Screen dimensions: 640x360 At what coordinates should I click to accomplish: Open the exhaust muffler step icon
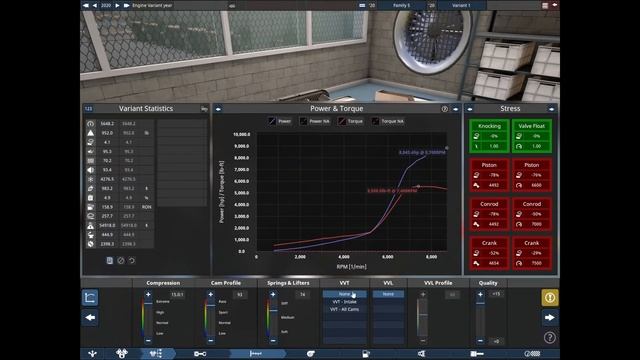(x=477, y=353)
